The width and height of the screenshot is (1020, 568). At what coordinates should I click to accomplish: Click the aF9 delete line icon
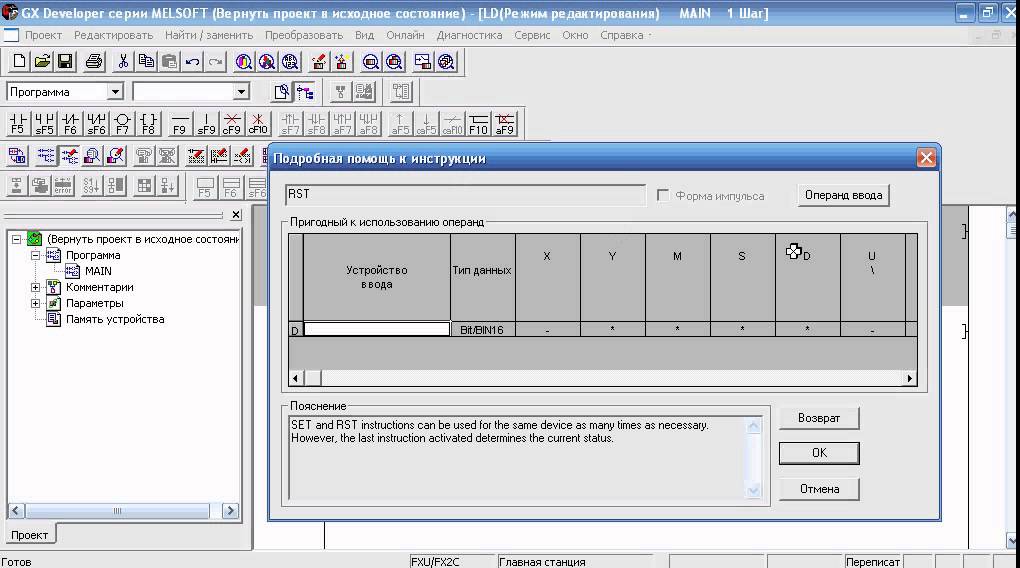coord(504,124)
